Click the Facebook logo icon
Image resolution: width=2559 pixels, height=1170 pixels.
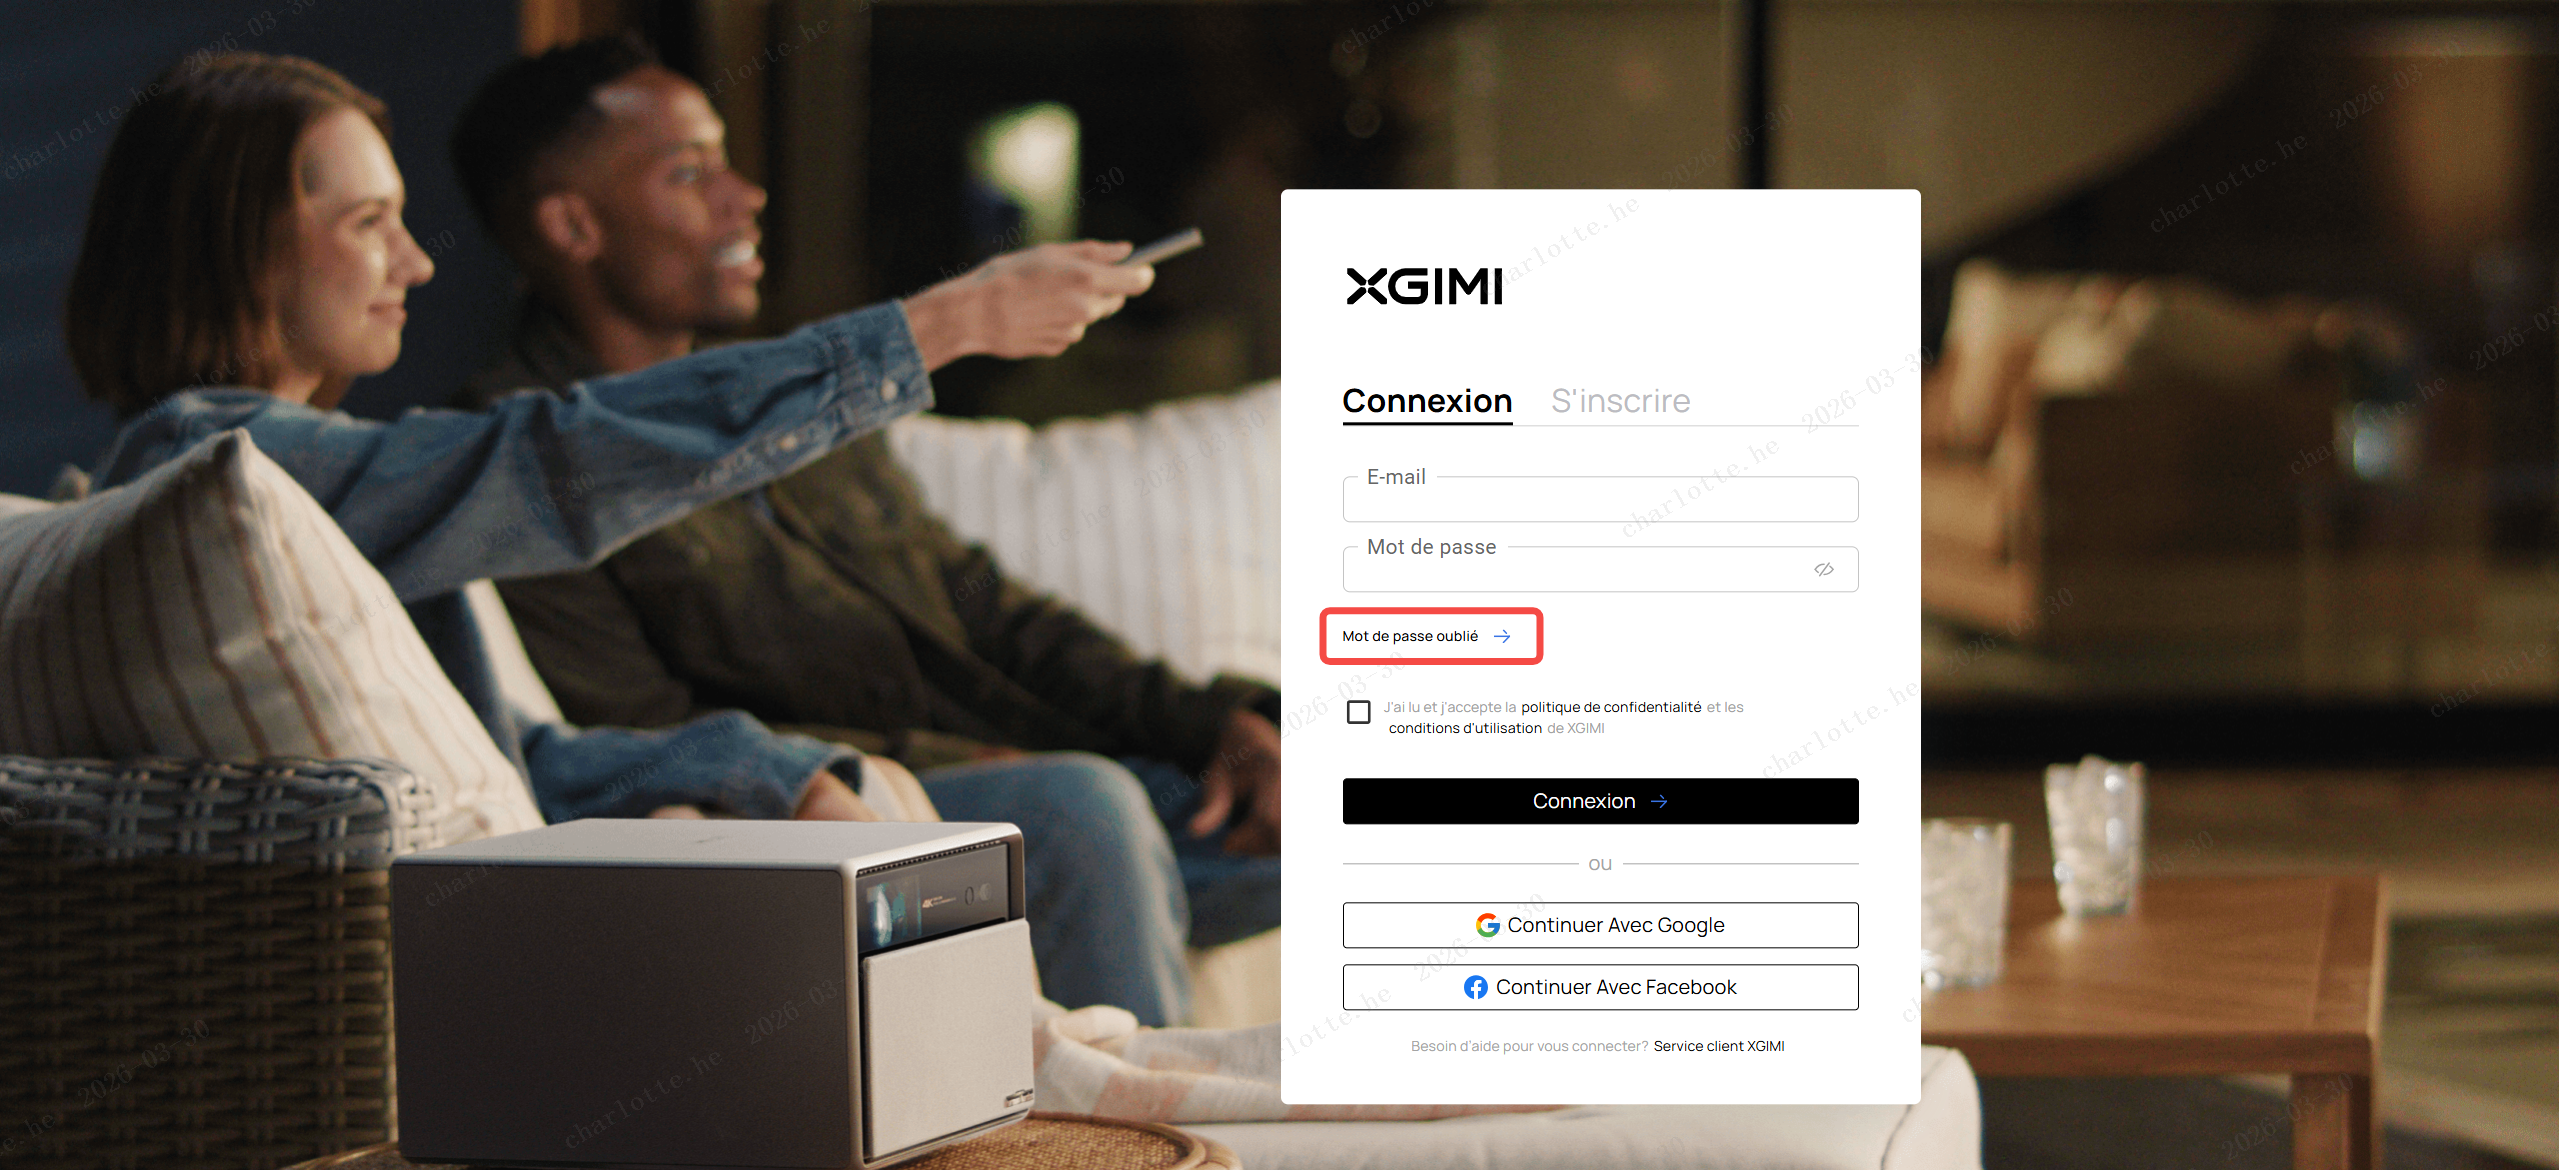click(x=1476, y=987)
